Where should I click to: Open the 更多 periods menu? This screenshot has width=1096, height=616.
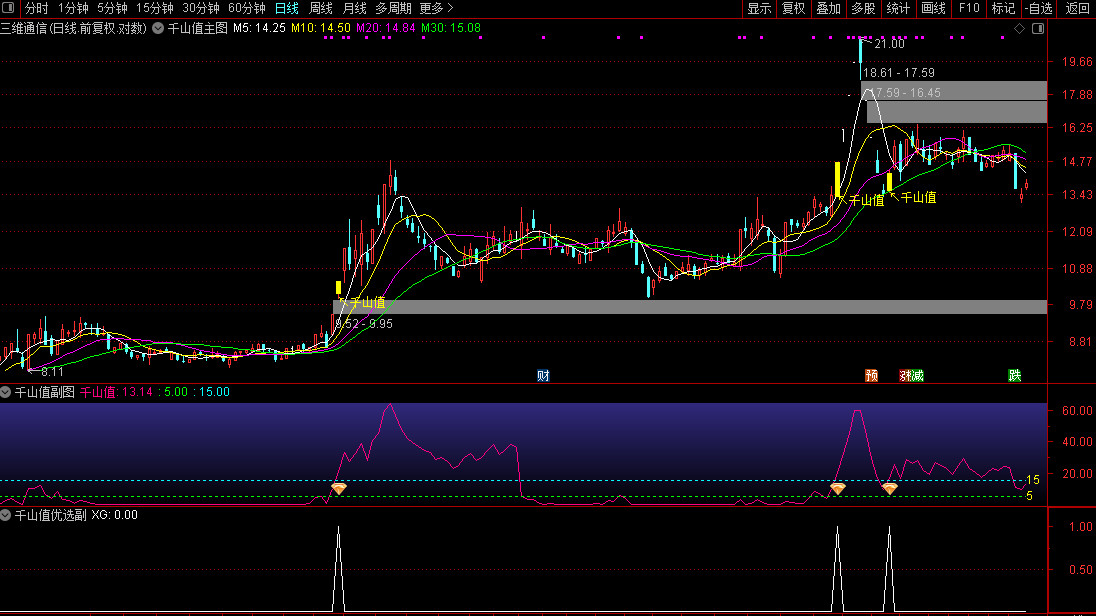tap(436, 8)
